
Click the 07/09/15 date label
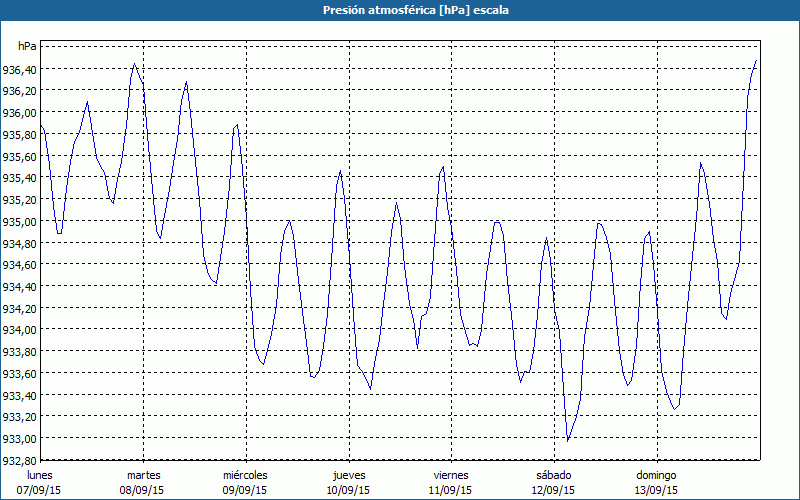(x=41, y=490)
